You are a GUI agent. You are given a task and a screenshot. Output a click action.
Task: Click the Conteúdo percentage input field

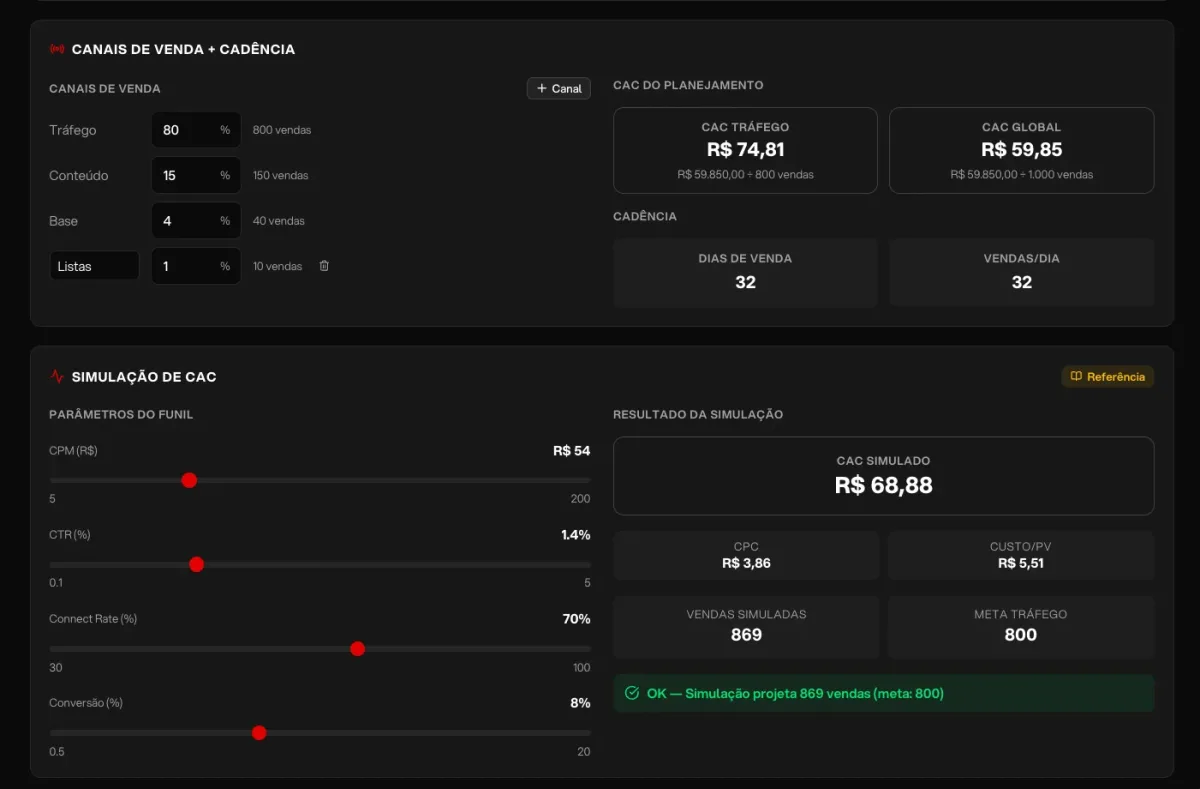pos(196,175)
